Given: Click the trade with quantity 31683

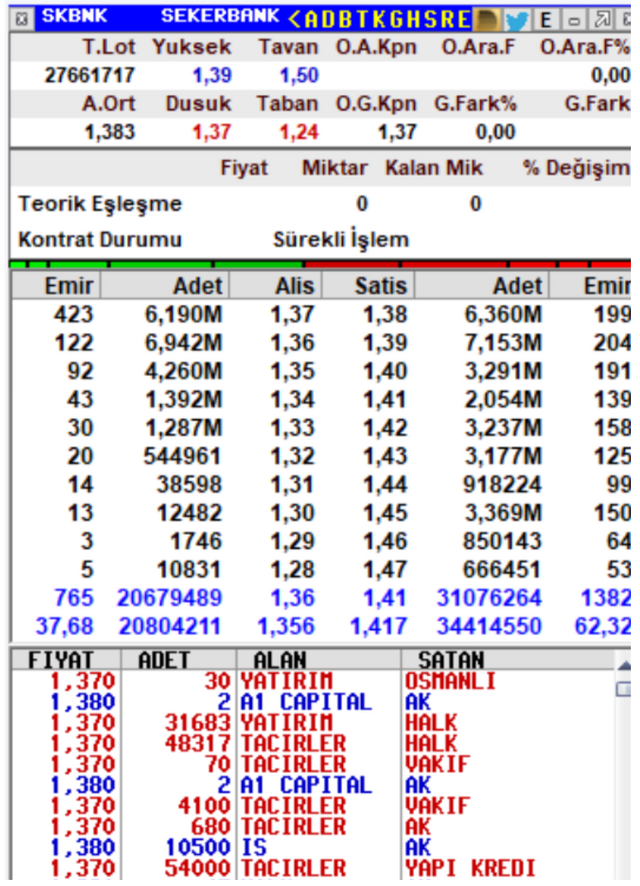Looking at the screenshot, I should (198, 723).
